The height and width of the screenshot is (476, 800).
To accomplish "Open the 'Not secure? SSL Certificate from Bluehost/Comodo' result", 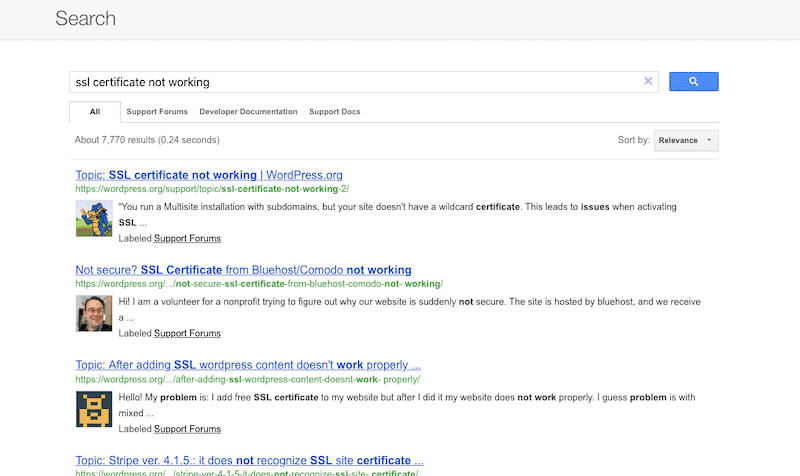I will (x=243, y=270).
